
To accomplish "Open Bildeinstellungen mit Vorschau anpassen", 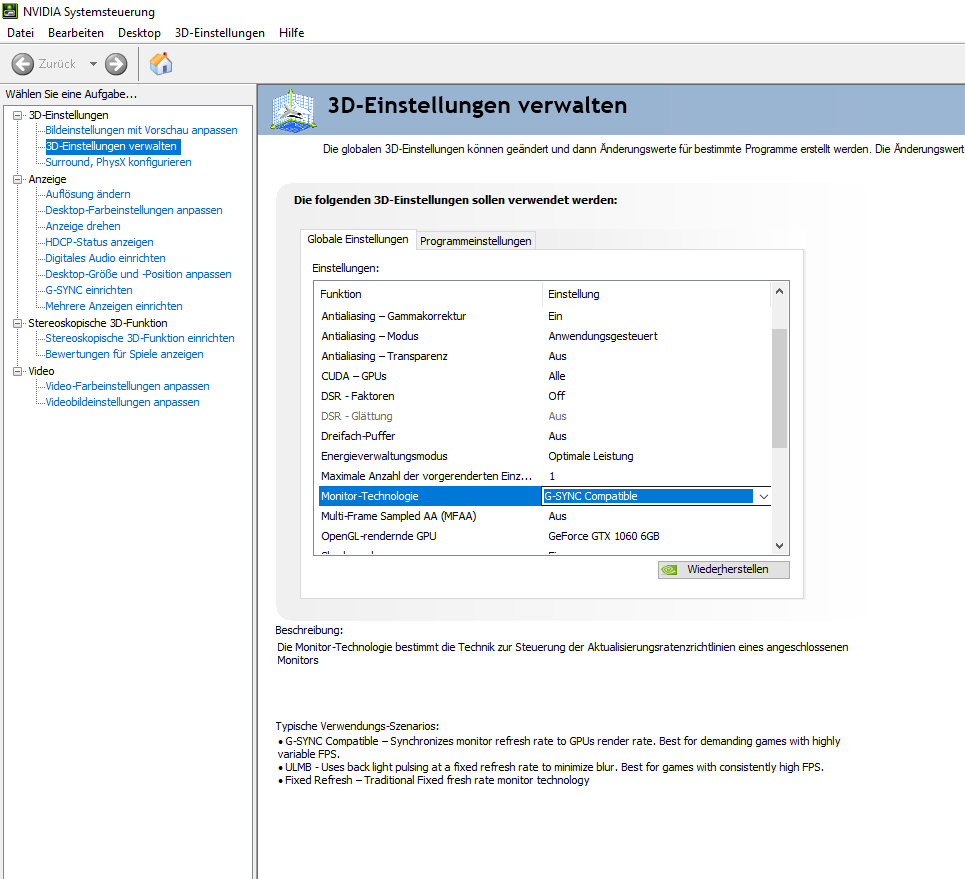I will pyautogui.click(x=141, y=130).
